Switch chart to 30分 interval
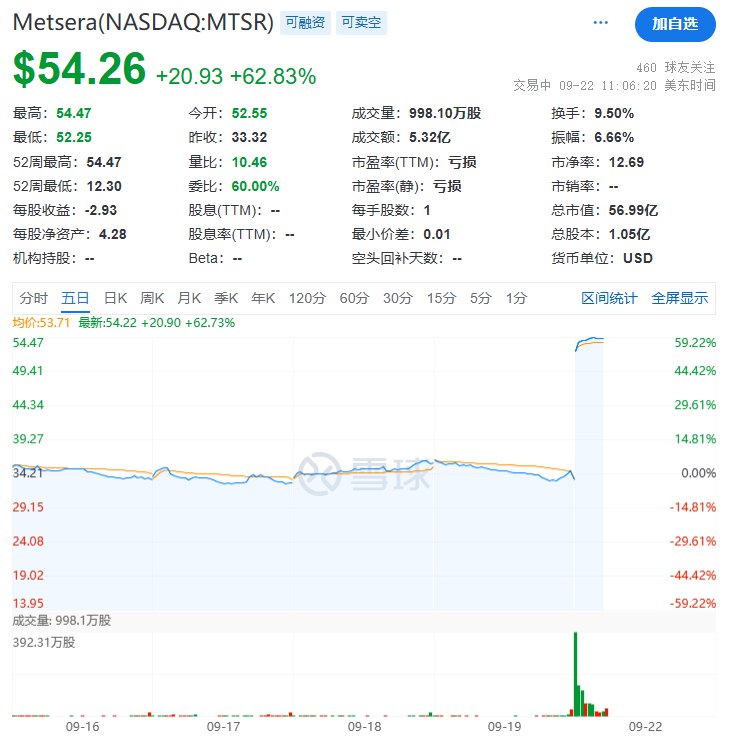Image resolution: width=744 pixels, height=755 pixels. point(398,299)
